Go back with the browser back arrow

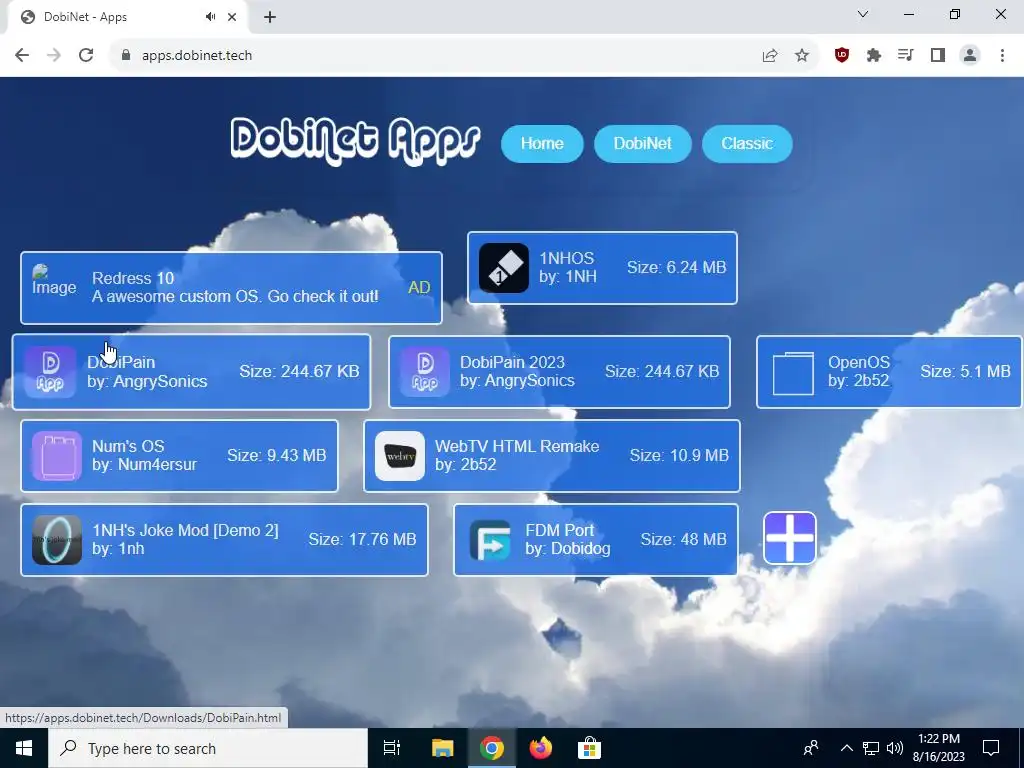22,56
